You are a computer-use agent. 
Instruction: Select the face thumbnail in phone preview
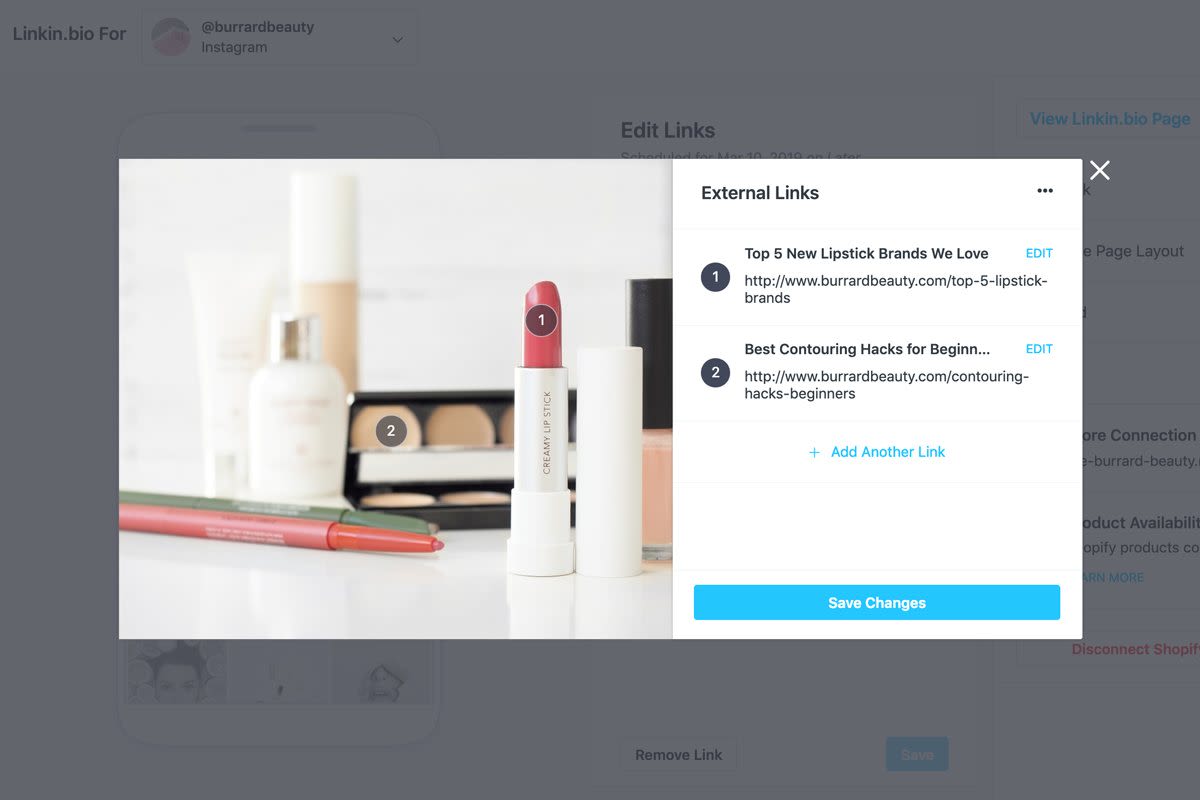coord(176,671)
